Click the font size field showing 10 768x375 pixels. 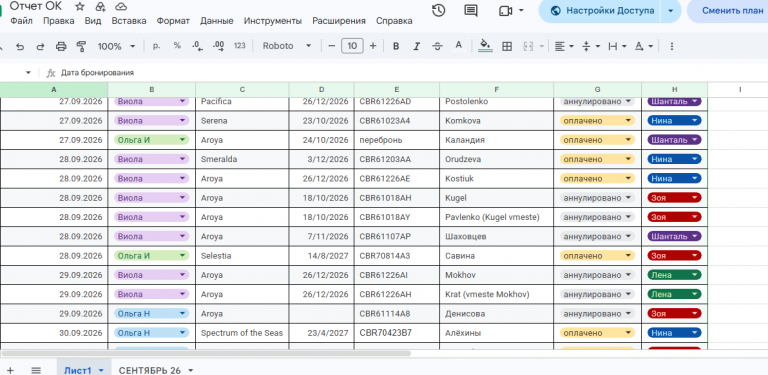coord(352,46)
